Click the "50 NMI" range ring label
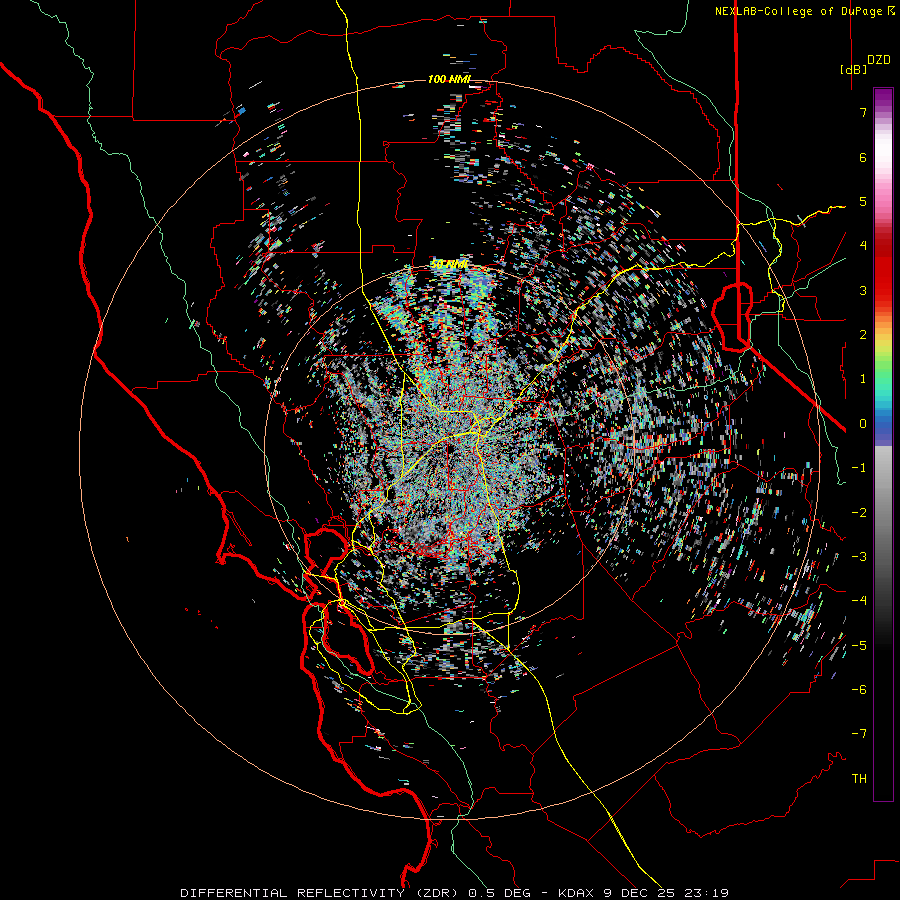Viewport: 900px width, 900px height. point(449,265)
